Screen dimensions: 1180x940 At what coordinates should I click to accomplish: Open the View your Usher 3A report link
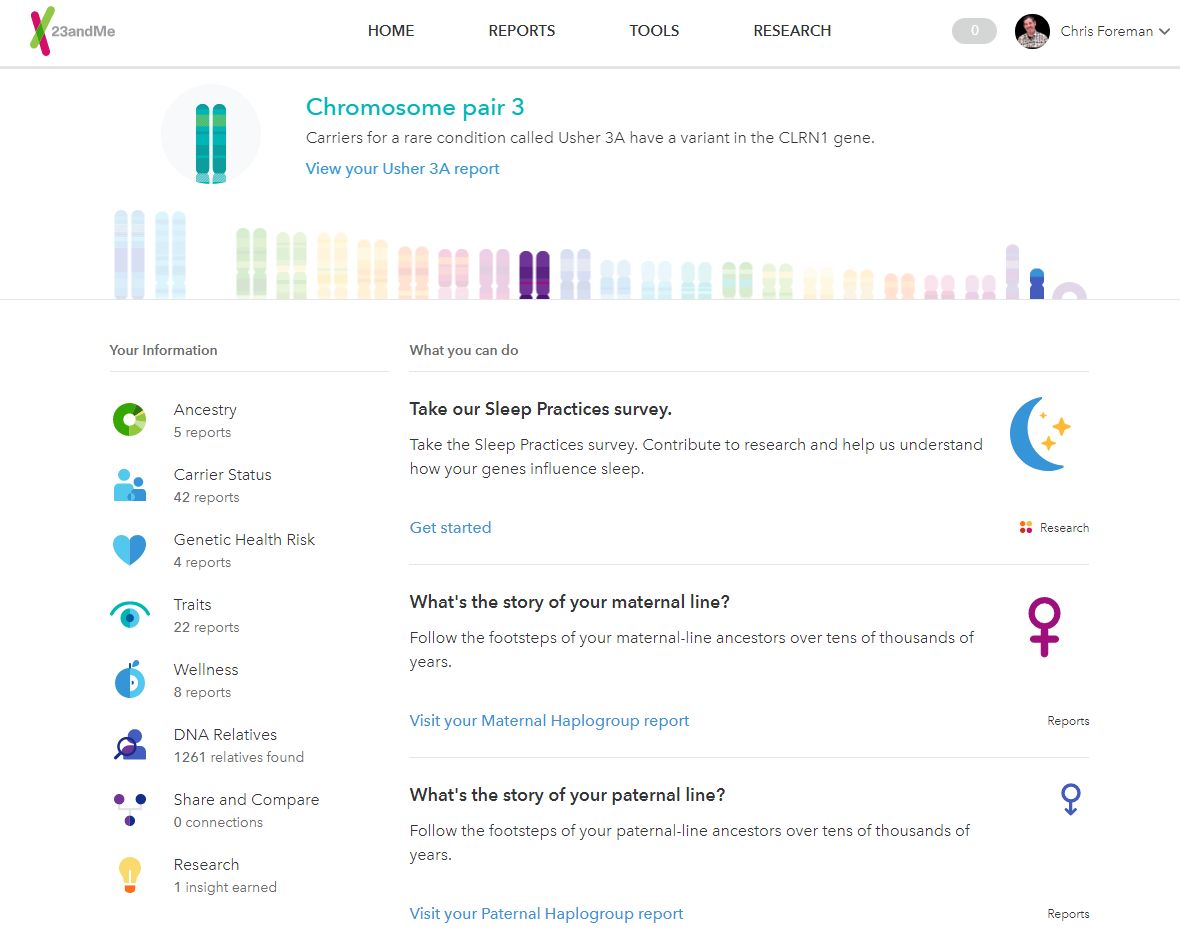(x=402, y=169)
